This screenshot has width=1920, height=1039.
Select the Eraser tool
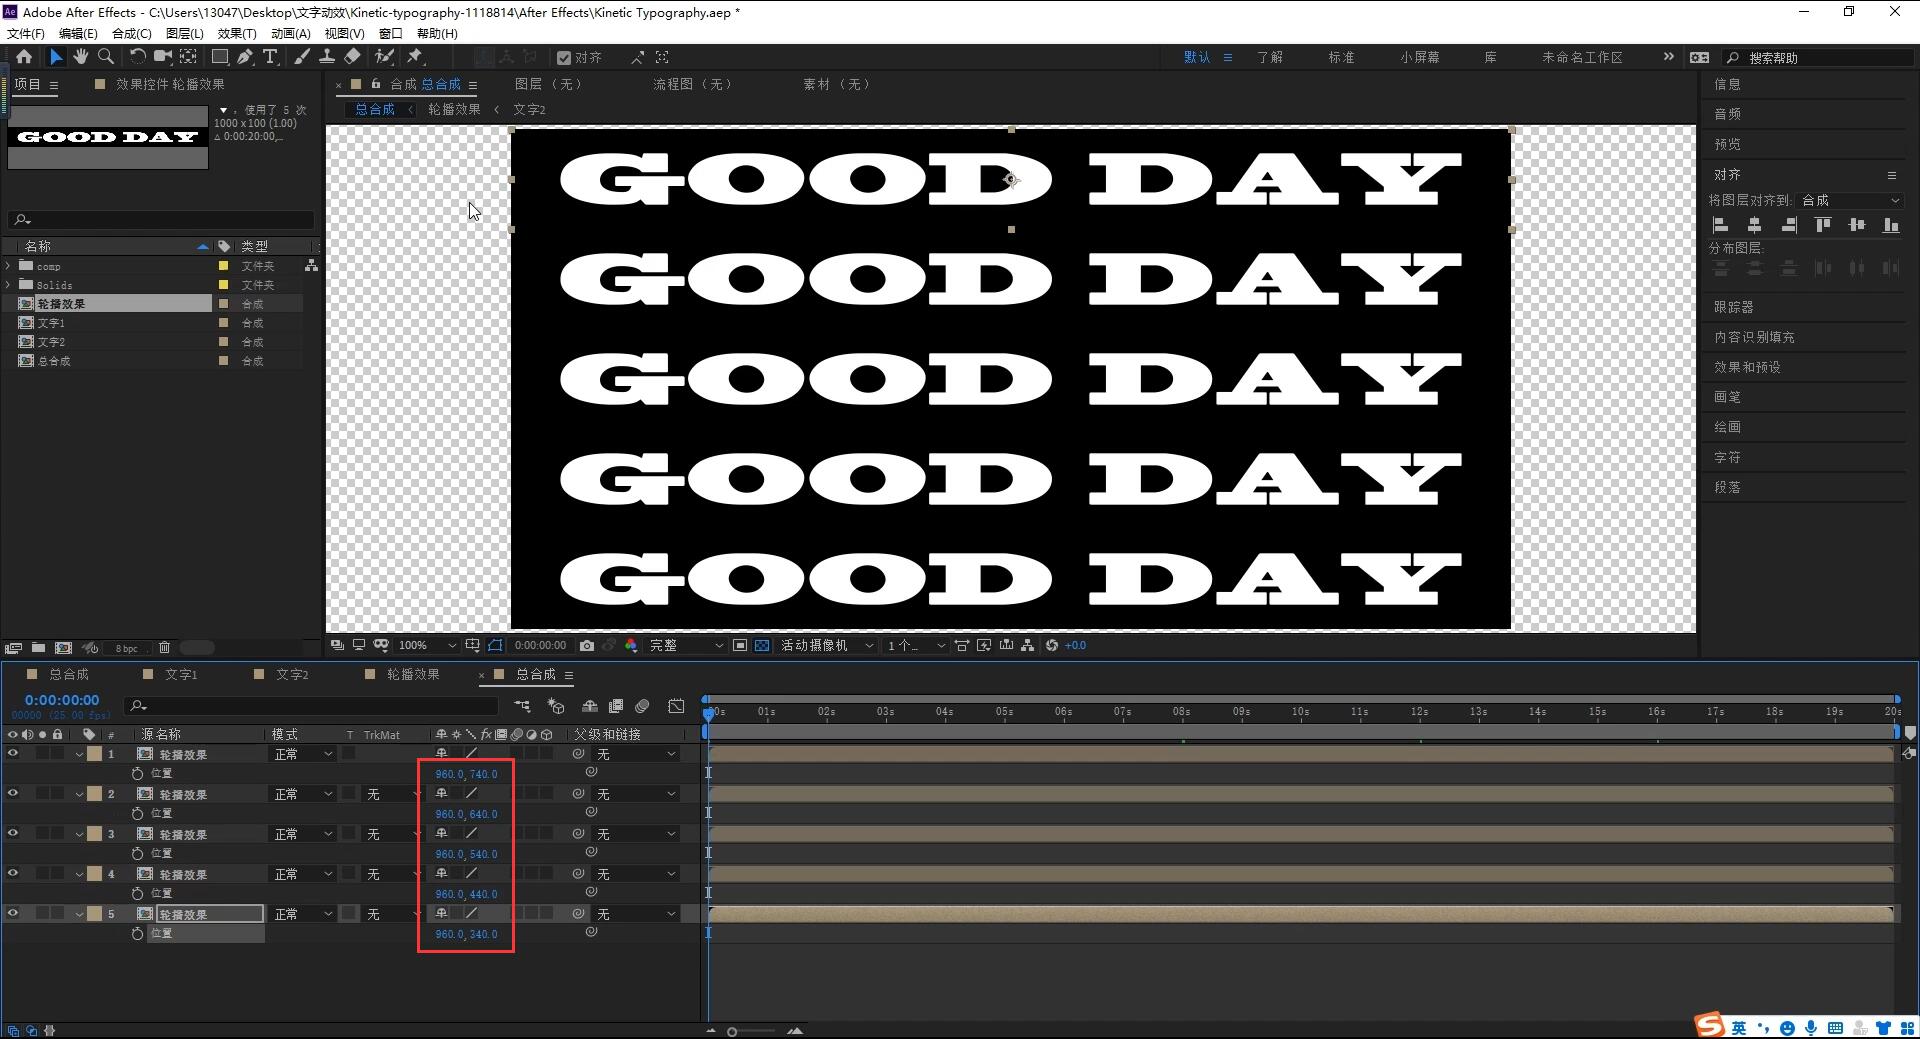352,57
